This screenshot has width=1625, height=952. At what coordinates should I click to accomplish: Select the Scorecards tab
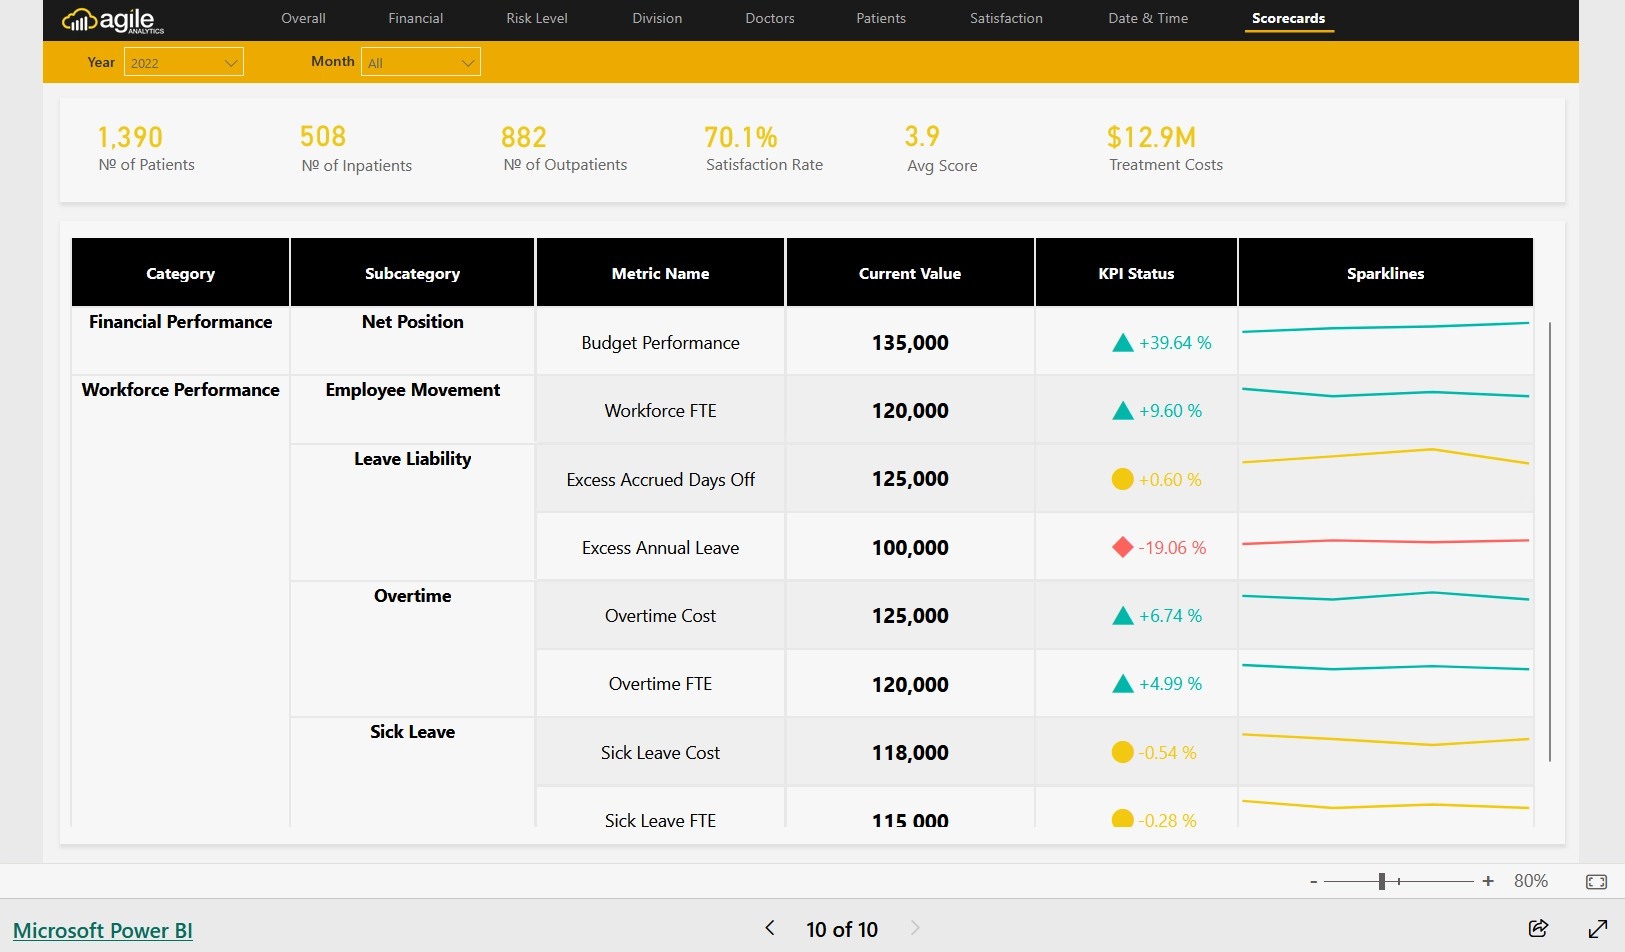1289,18
